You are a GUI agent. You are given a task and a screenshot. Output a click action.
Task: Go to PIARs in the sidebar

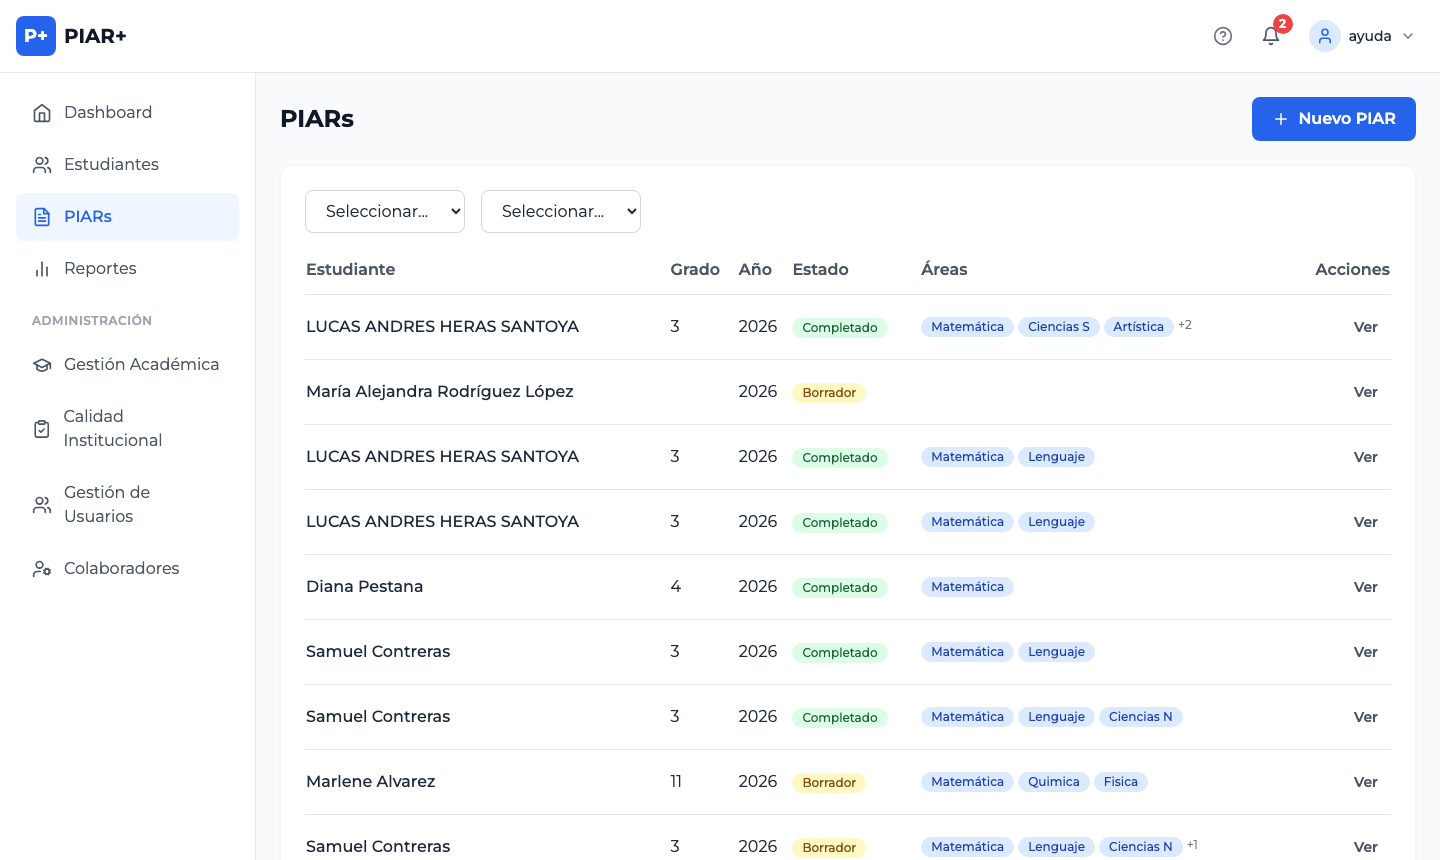pyautogui.click(x=88, y=217)
